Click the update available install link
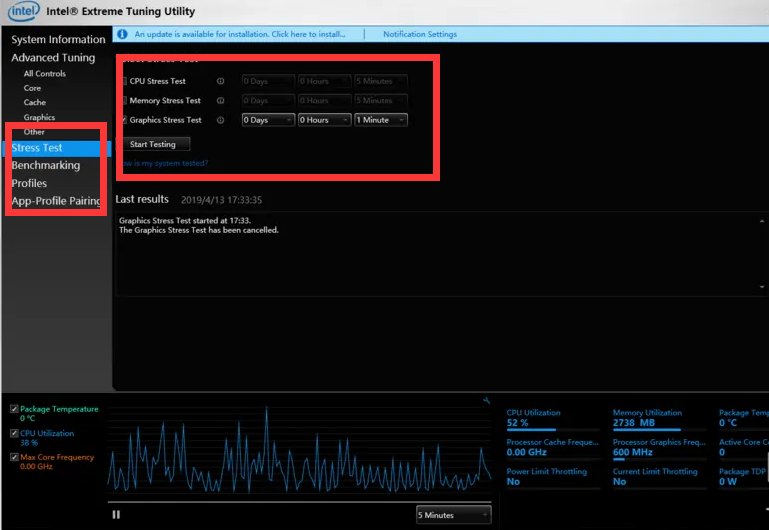 [240, 34]
